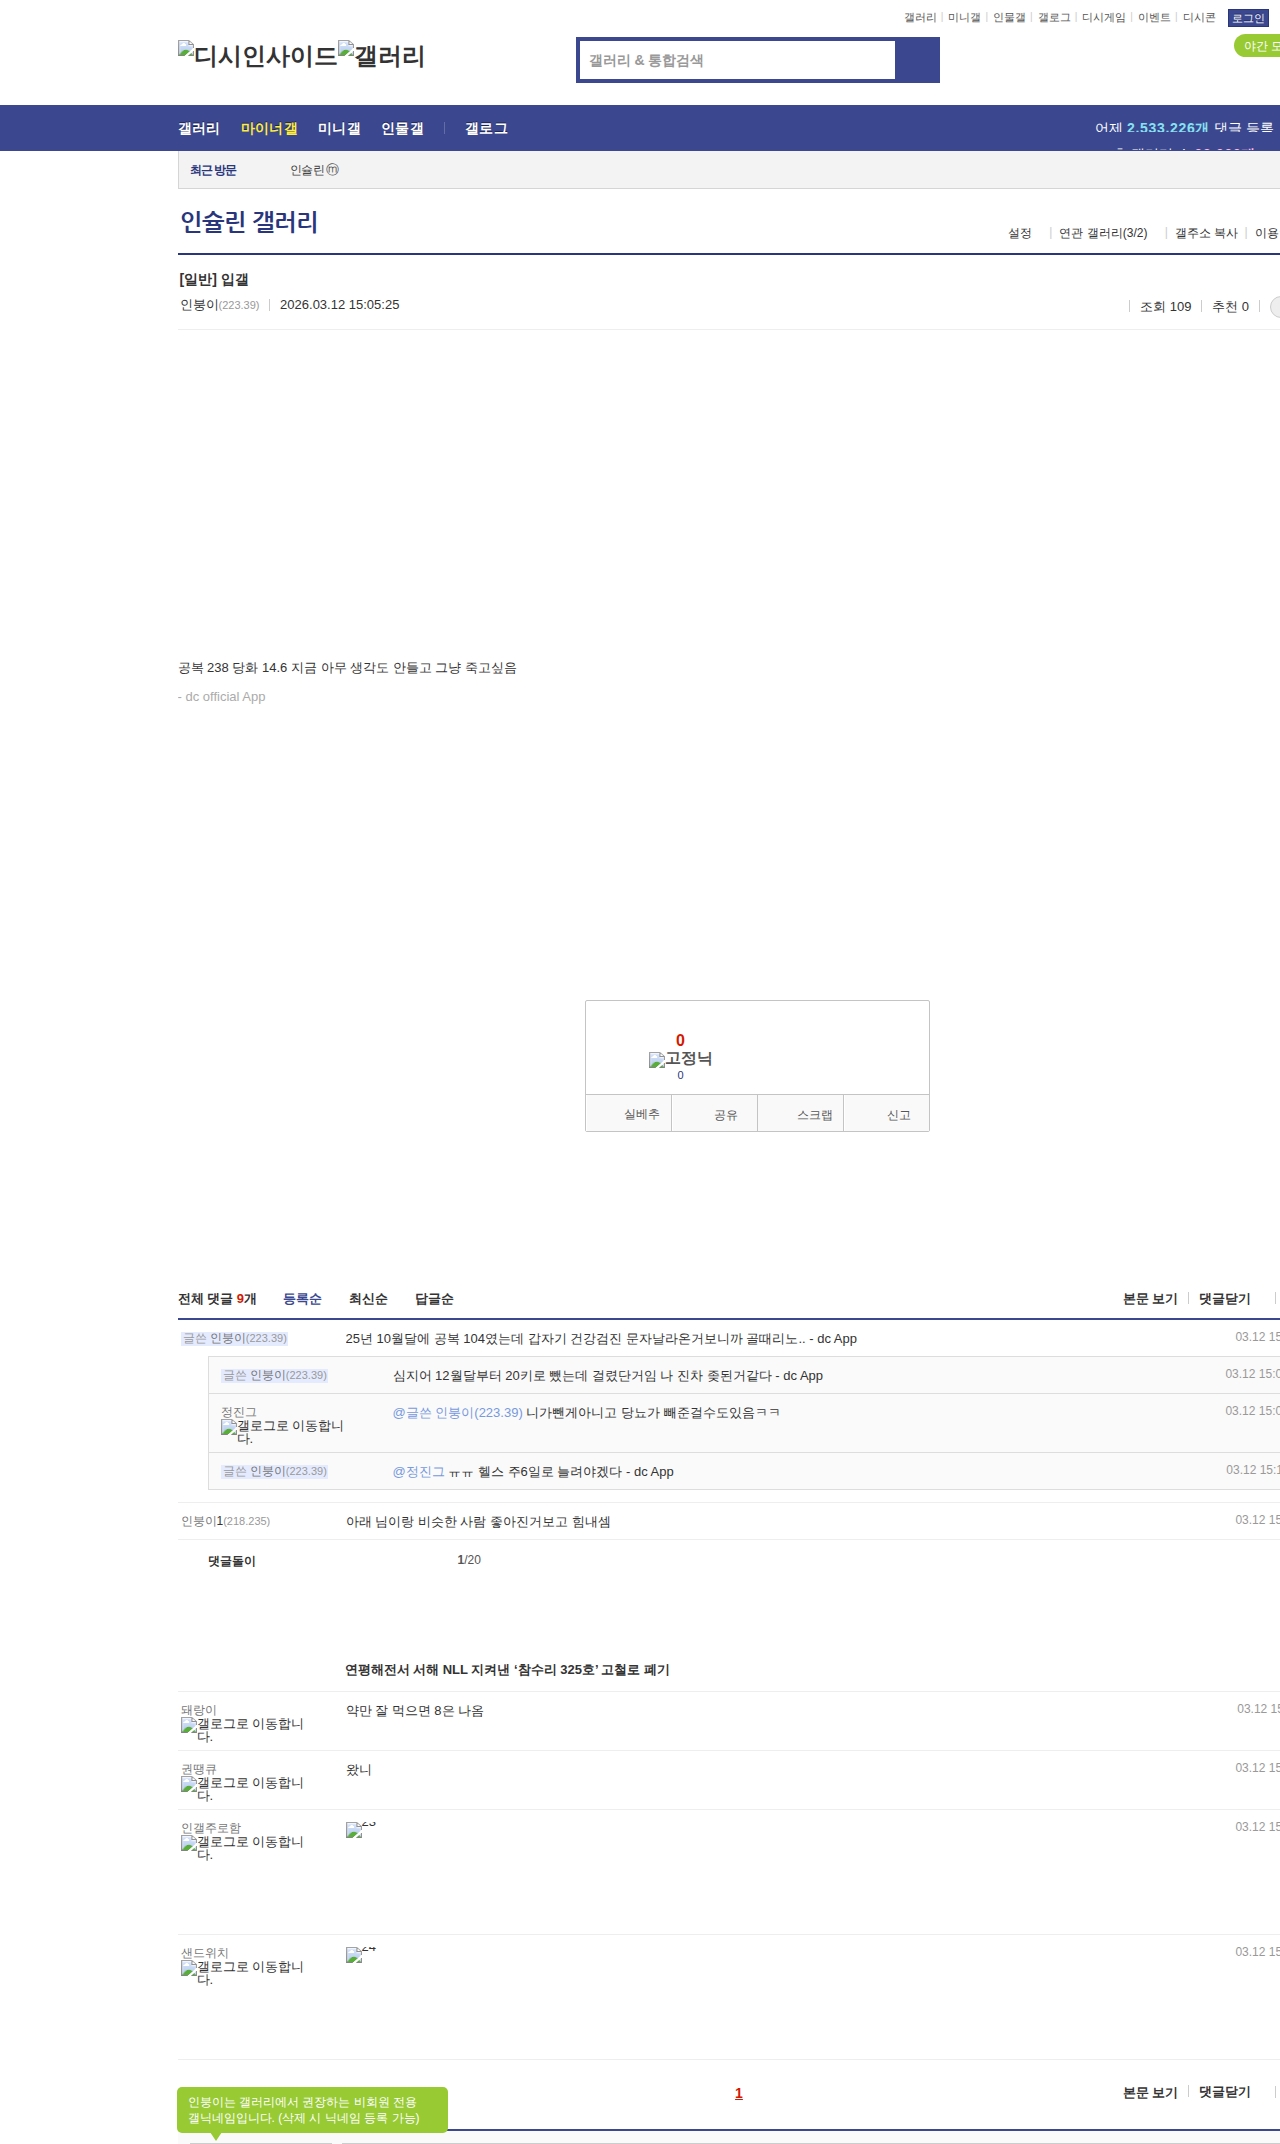The image size is (1280, 2144).
Task: Open 샌드위치's 갤로그 icon
Action: (x=242, y=1972)
